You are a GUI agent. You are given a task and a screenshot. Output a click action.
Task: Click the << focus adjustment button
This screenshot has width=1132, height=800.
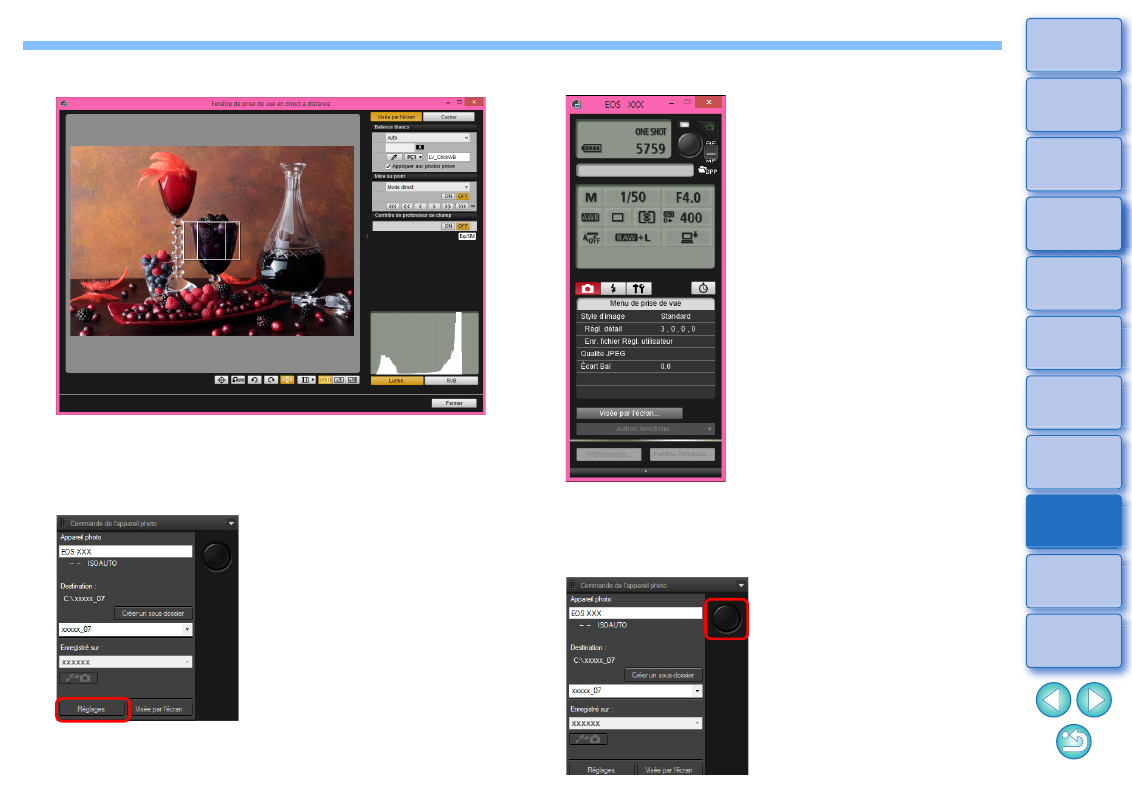click(406, 206)
